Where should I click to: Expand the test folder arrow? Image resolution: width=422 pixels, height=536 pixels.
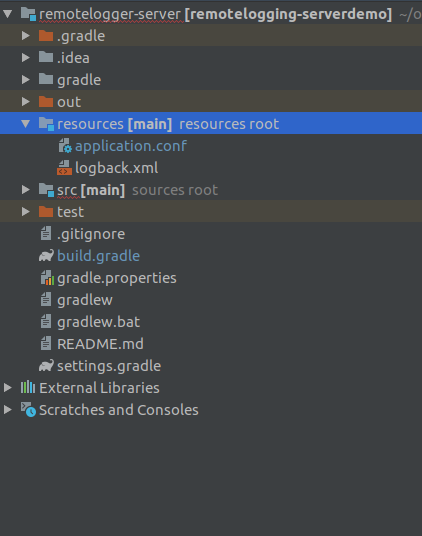tap(26, 212)
